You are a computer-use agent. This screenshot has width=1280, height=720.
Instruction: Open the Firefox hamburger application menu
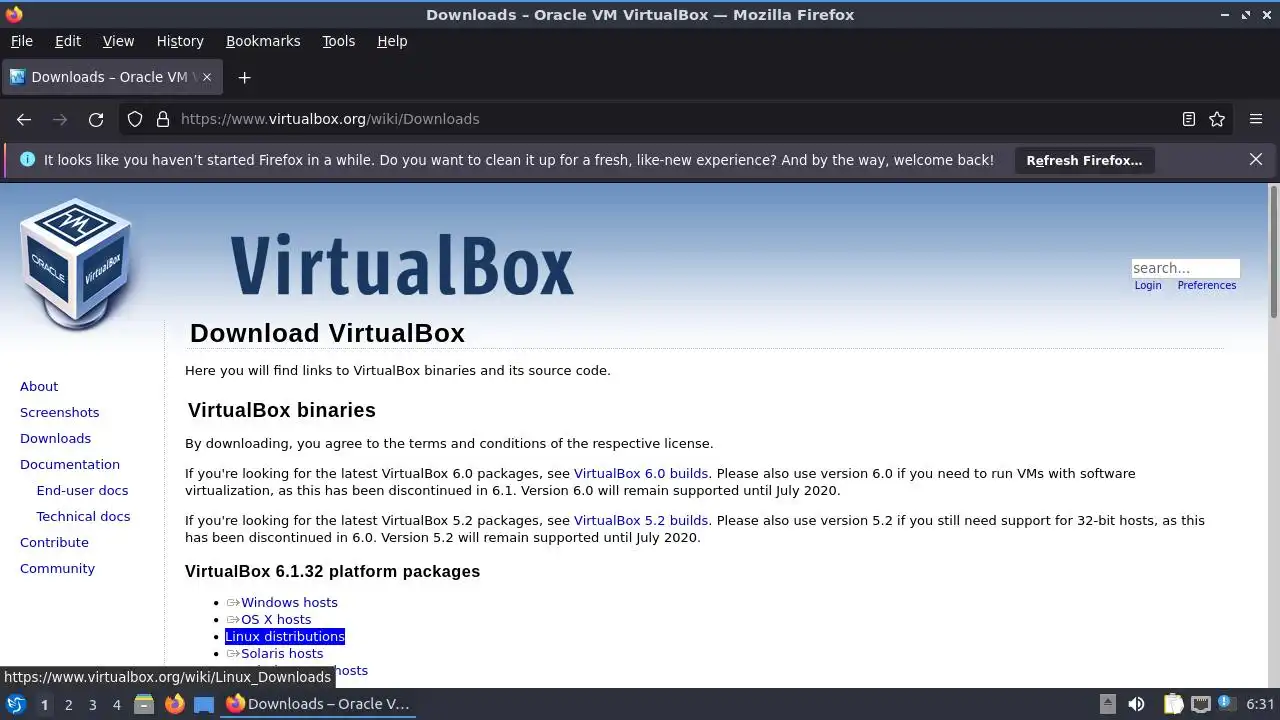click(x=1256, y=119)
